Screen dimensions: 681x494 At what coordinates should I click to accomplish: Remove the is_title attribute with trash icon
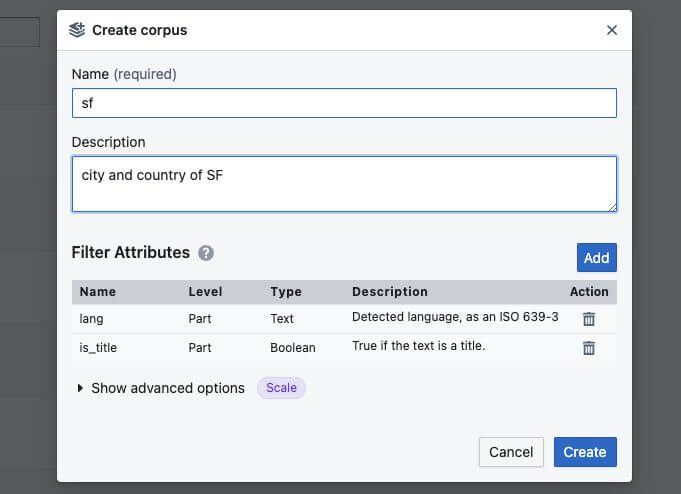tap(589, 348)
